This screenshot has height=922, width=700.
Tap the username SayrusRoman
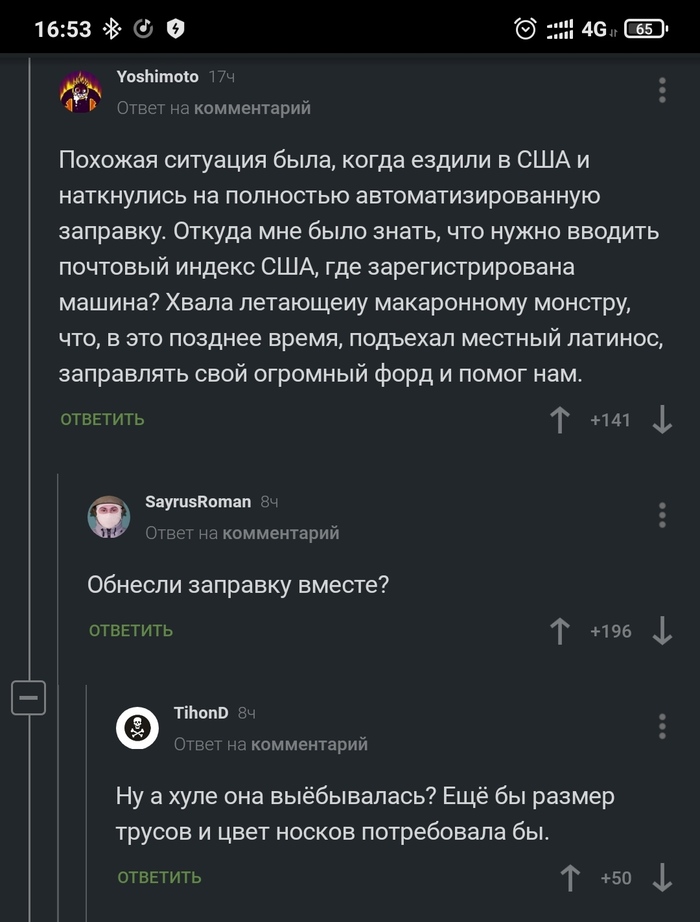pos(198,501)
